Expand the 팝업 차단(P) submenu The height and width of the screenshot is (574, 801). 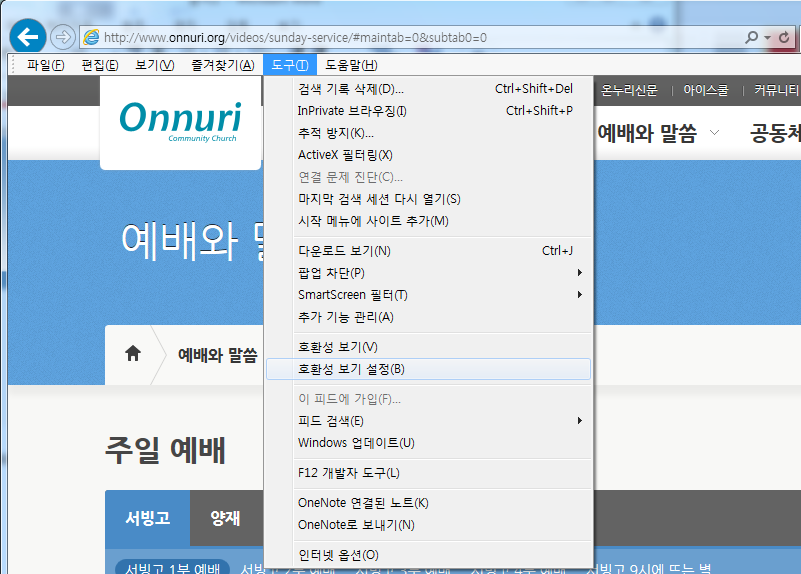428,273
